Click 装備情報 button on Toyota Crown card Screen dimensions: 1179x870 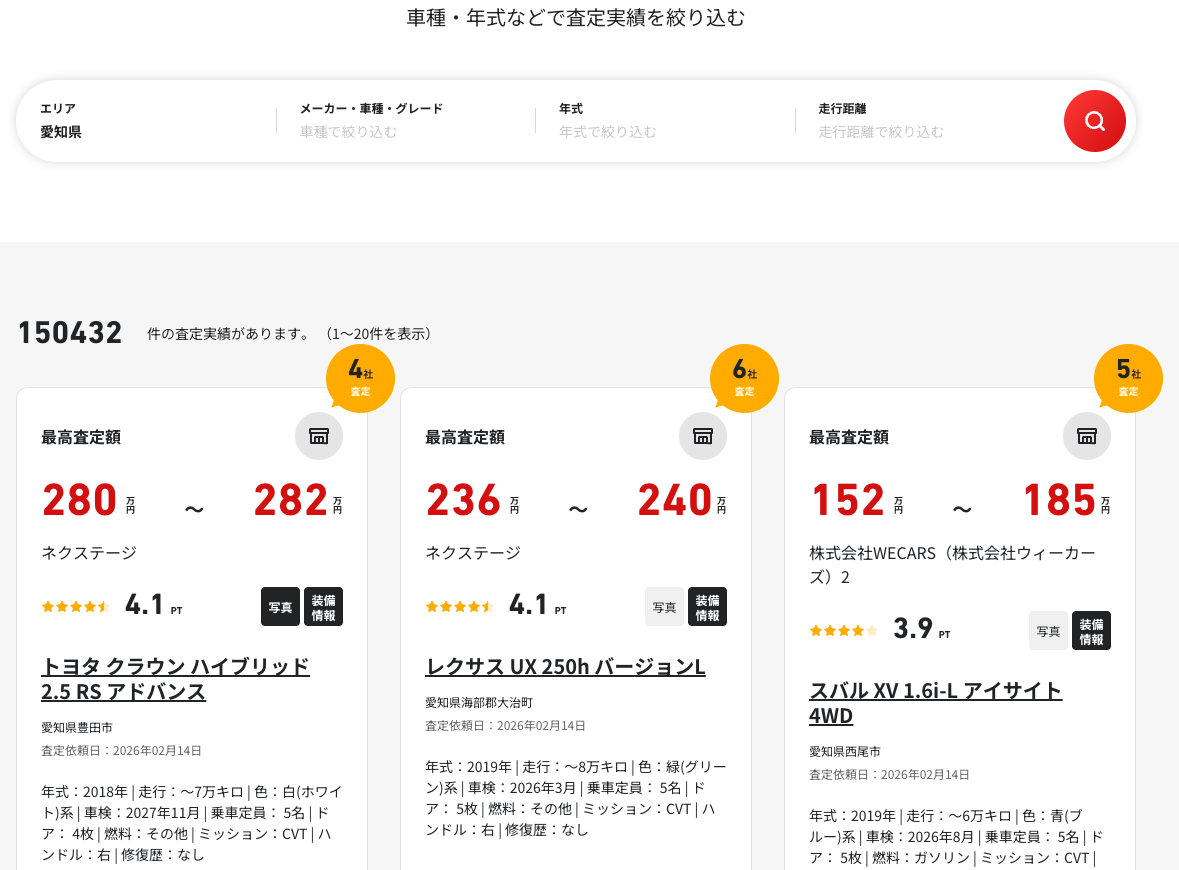pyautogui.click(x=323, y=607)
